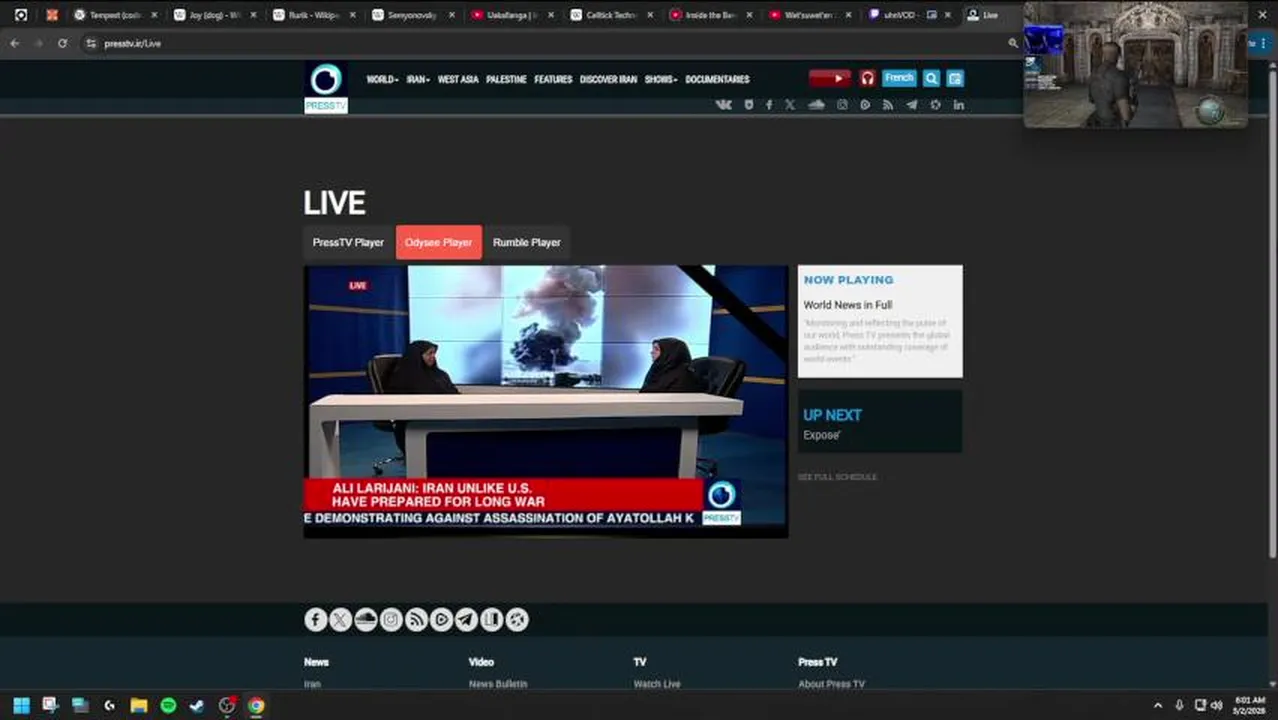Open the VK social icon in header
The height and width of the screenshot is (720, 1278).
723,105
